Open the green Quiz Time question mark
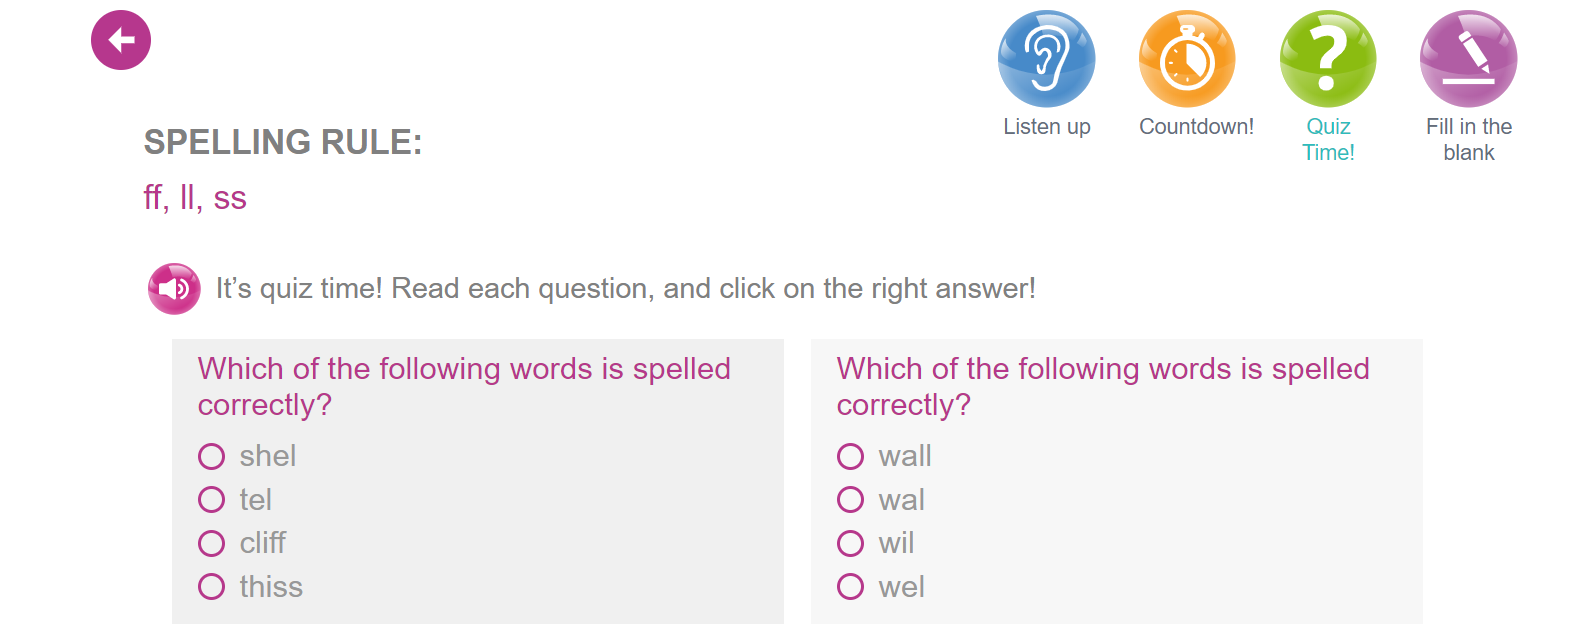 [x=1328, y=59]
